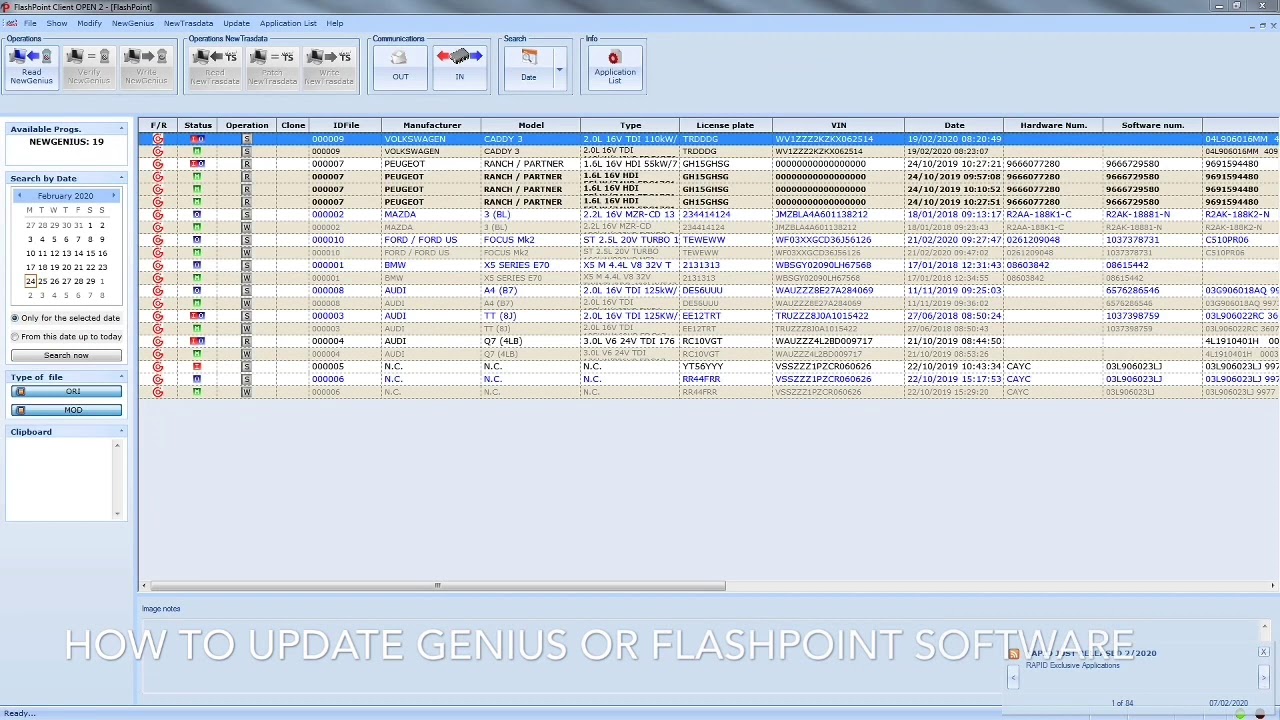Open the IN communications box
The width and height of the screenshot is (1280, 720).
point(460,67)
